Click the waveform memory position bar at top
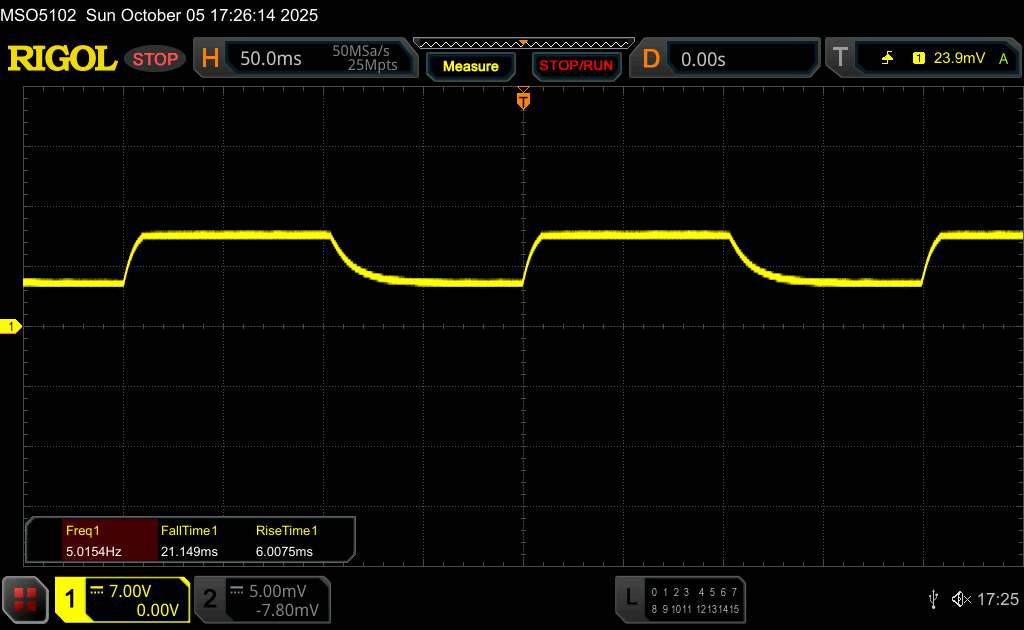The width and height of the screenshot is (1024, 630). [x=523, y=43]
